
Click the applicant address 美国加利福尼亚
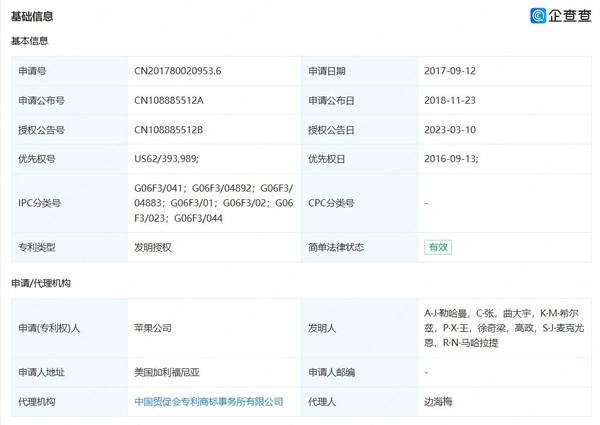(167, 372)
